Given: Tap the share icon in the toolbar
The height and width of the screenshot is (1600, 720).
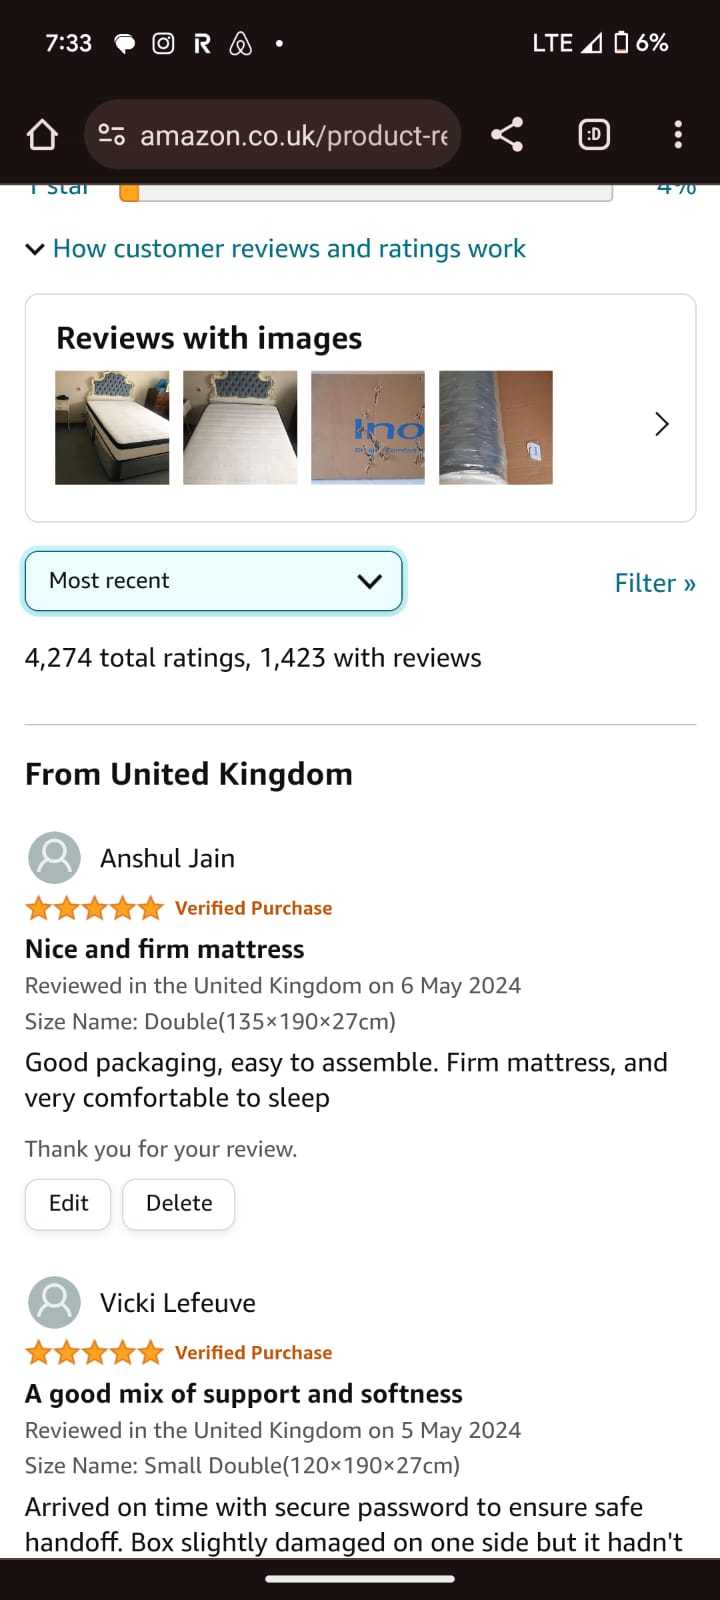Looking at the screenshot, I should pyautogui.click(x=507, y=135).
